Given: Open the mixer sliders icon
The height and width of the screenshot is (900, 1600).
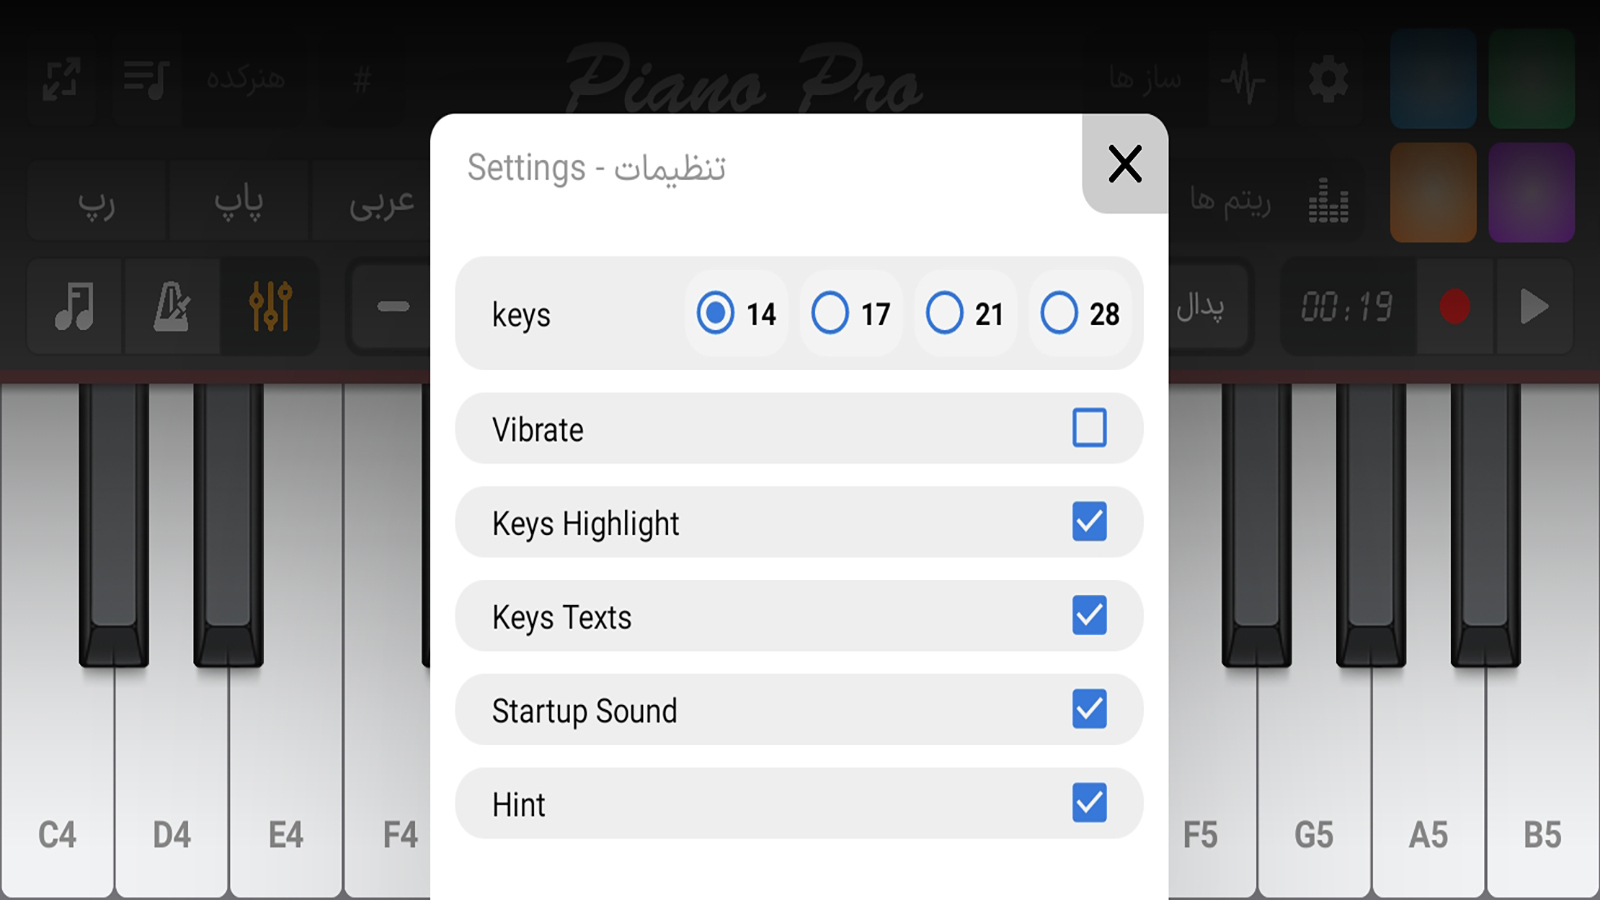Looking at the screenshot, I should tap(271, 306).
